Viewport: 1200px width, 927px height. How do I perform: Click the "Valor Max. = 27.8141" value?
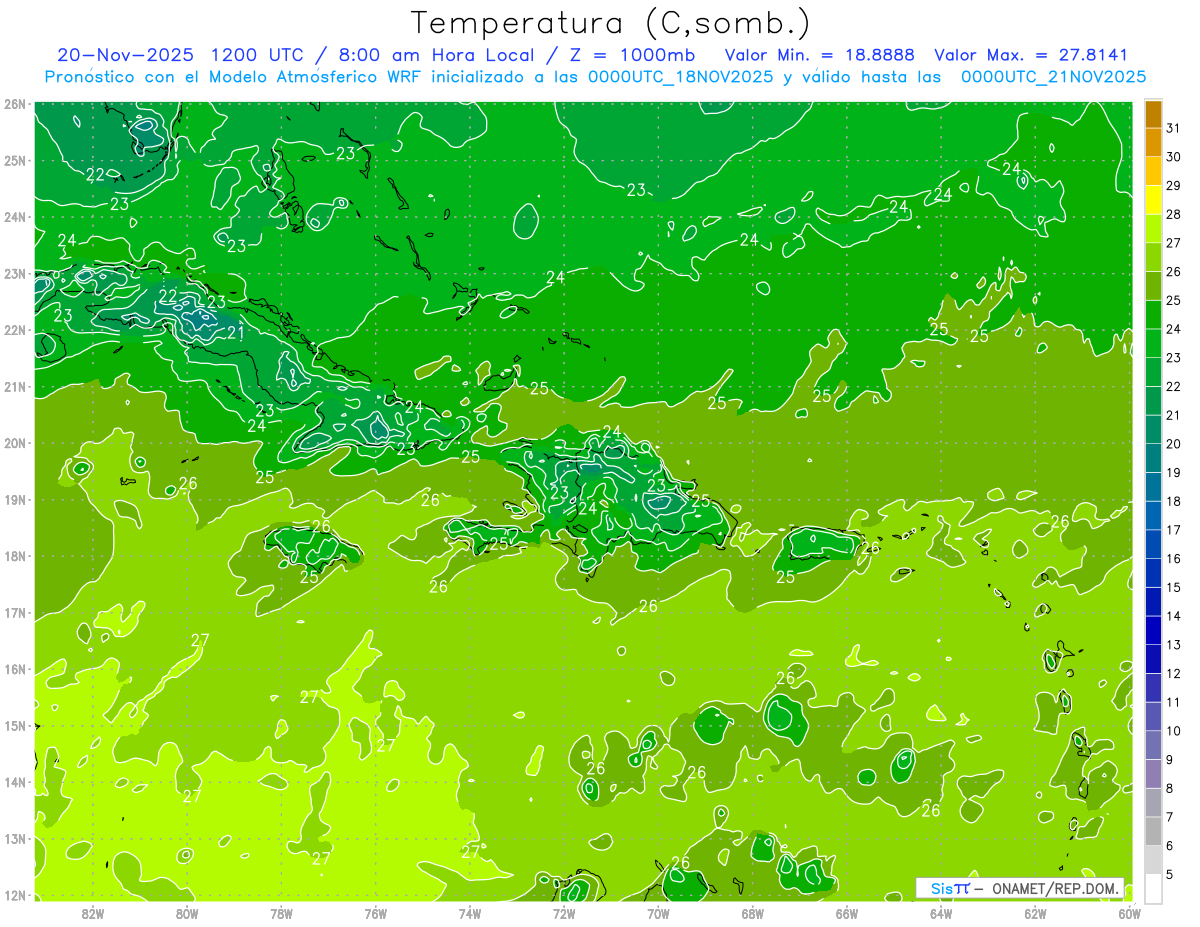[x=1031, y=55]
